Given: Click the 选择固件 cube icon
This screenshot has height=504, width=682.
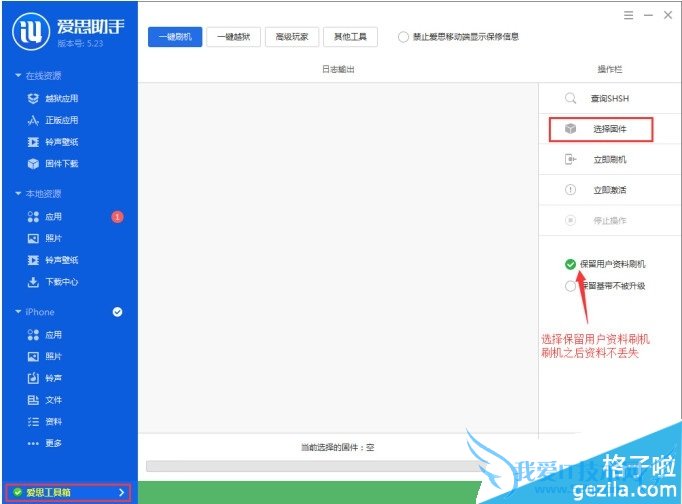Looking at the screenshot, I should click(x=570, y=129).
